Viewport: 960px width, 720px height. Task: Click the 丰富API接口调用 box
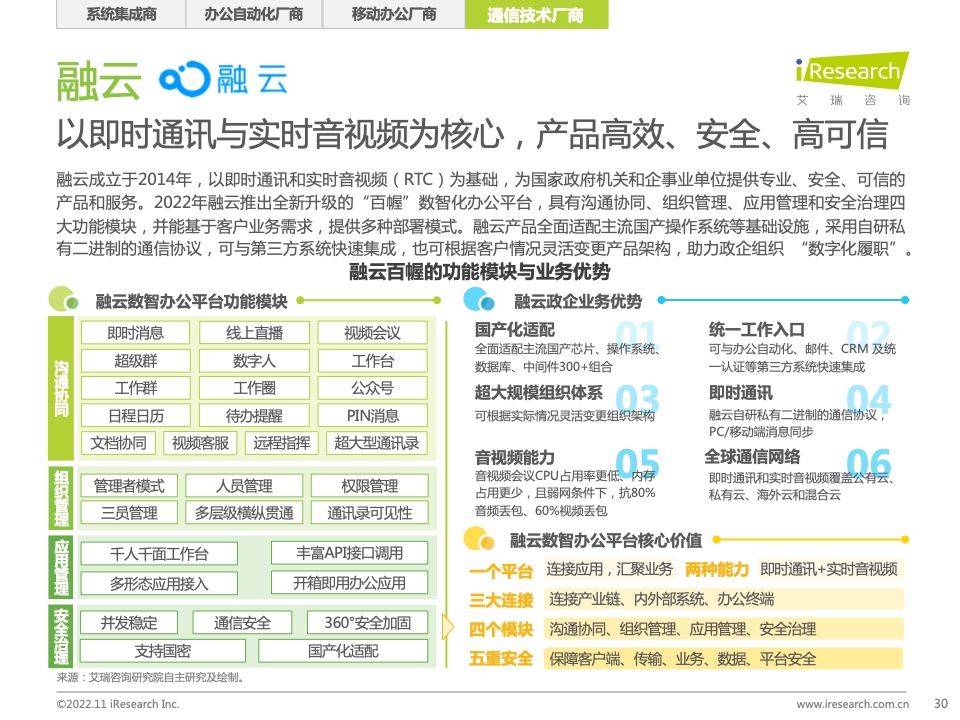[x=349, y=553]
